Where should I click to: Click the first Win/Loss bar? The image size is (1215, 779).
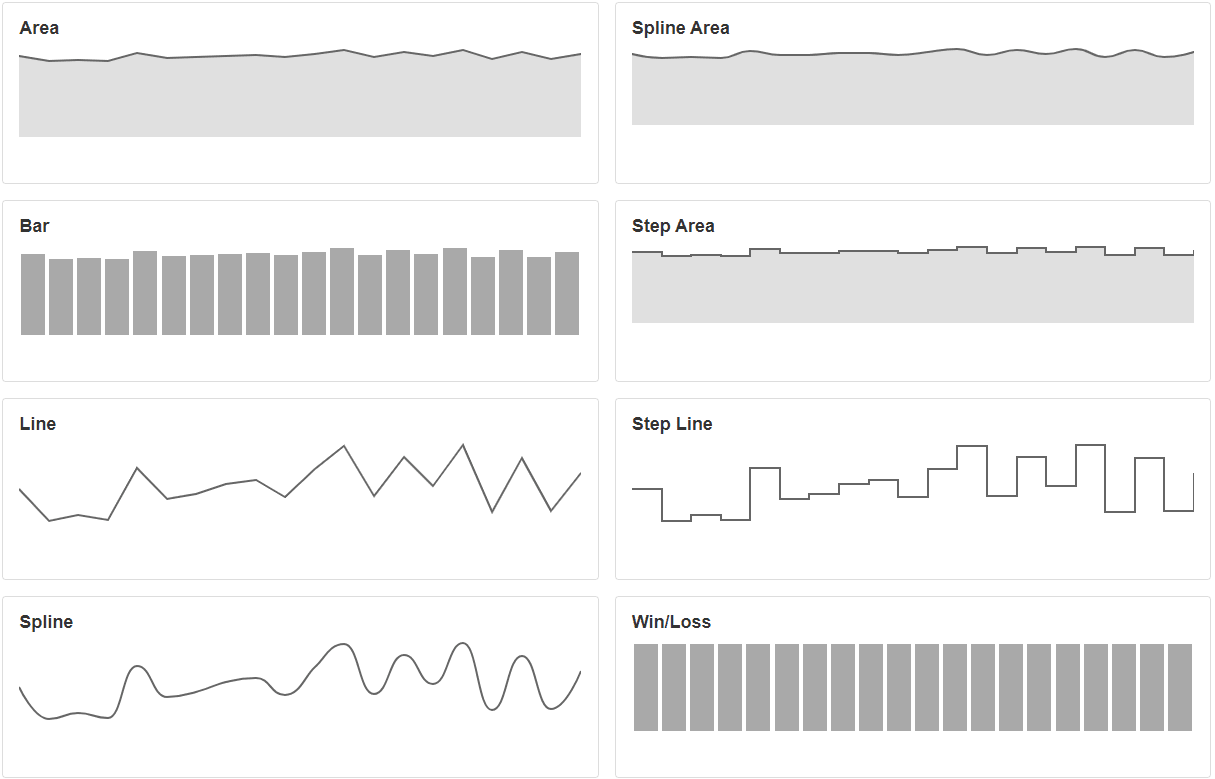pos(646,687)
